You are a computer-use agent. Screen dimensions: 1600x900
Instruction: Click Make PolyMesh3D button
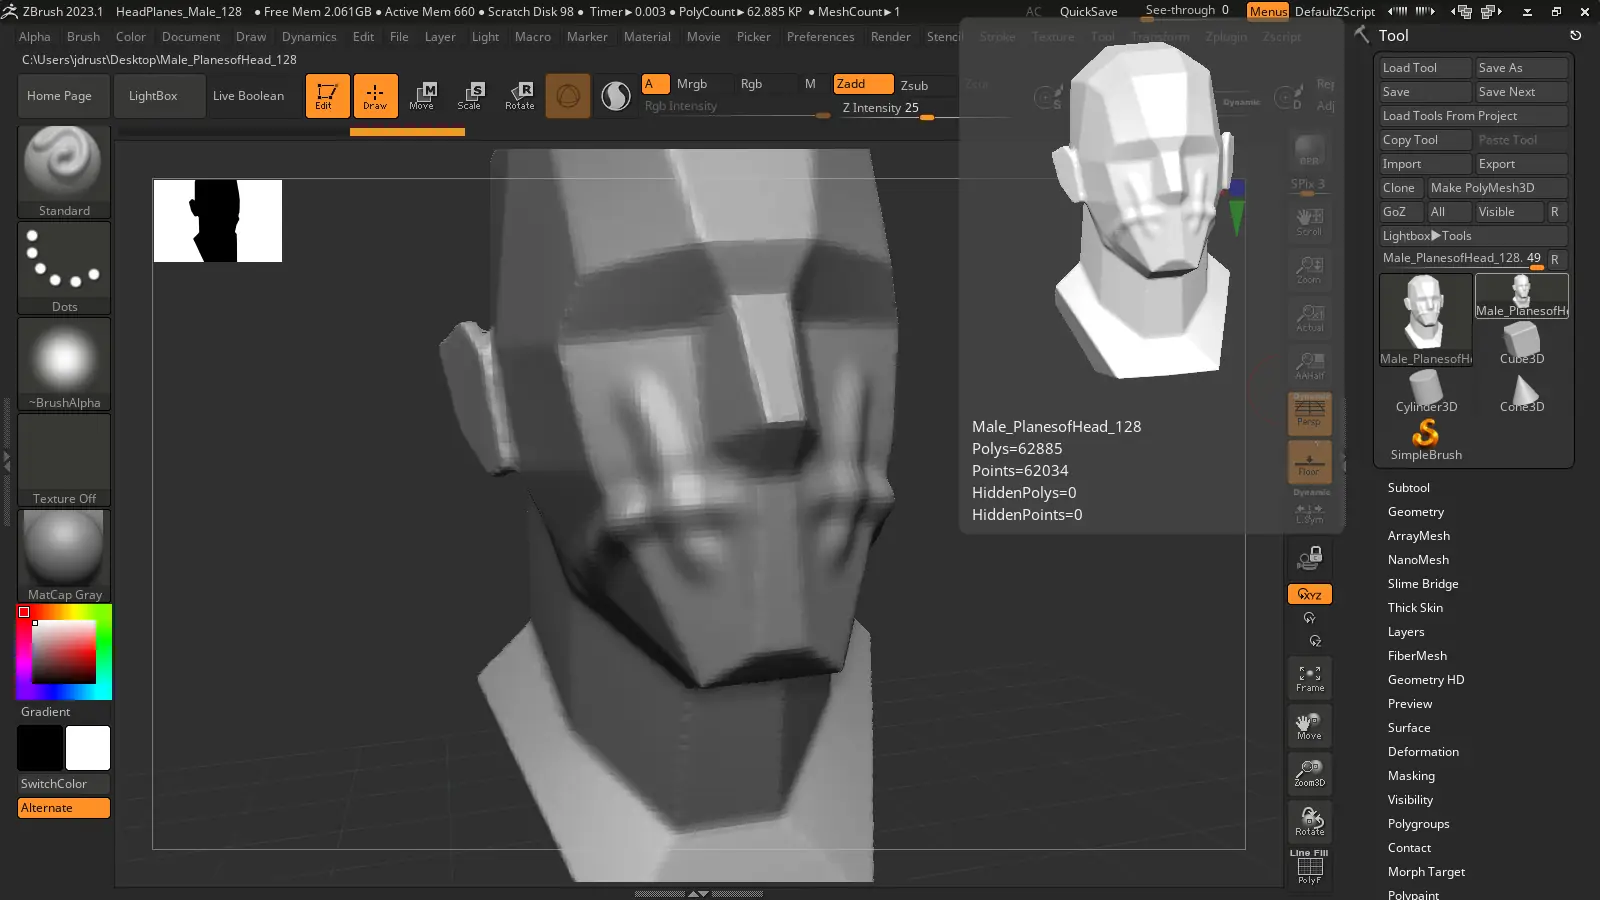(x=1495, y=188)
